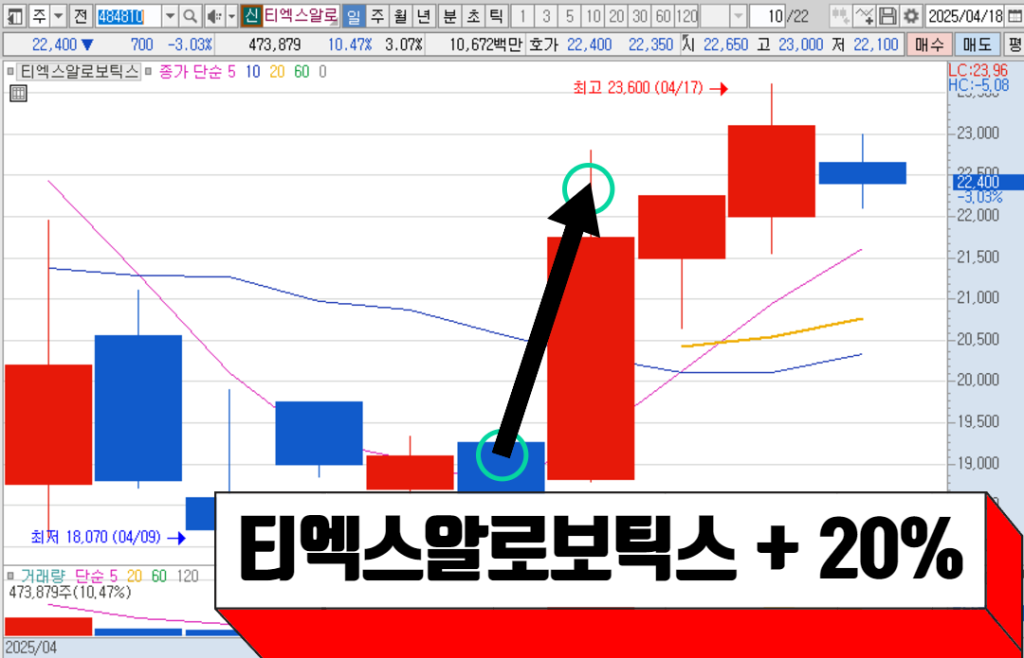Select the 30 interval button

(640, 15)
